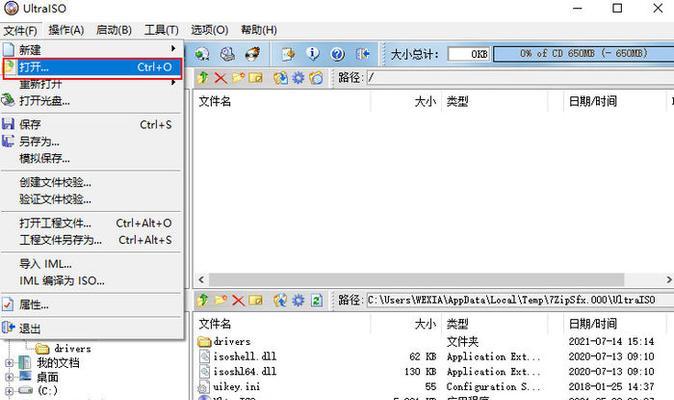This screenshot has height=400, width=674.
Task: Click red X delete icon in local pane
Action: (238, 300)
